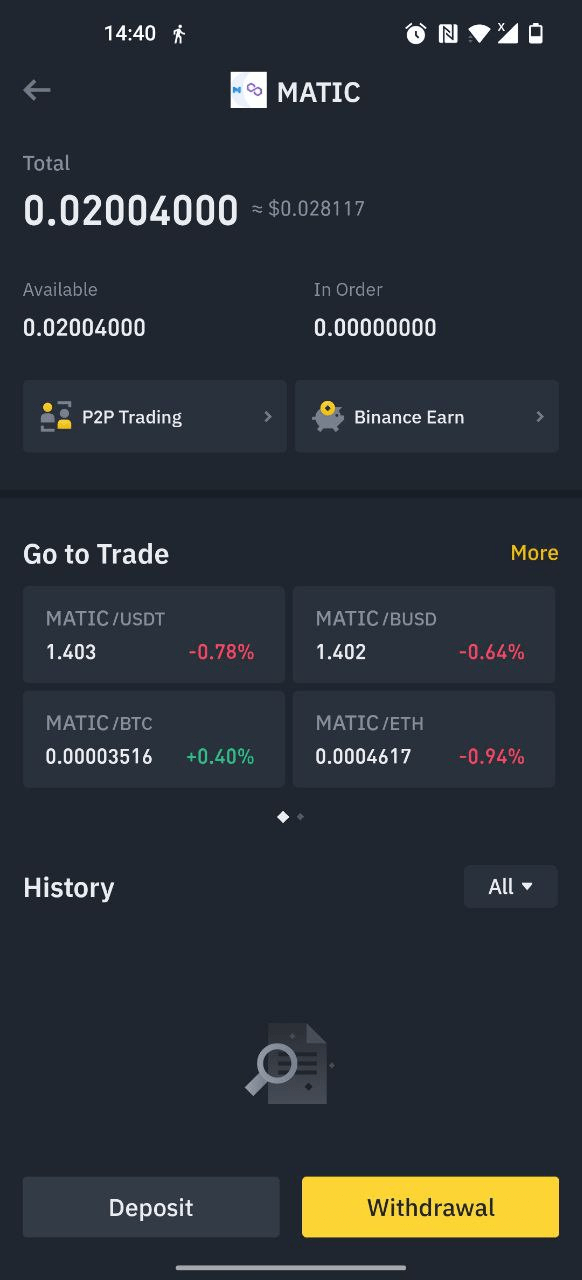Click the back arrow
The height and width of the screenshot is (1280, 582).
tap(36, 90)
